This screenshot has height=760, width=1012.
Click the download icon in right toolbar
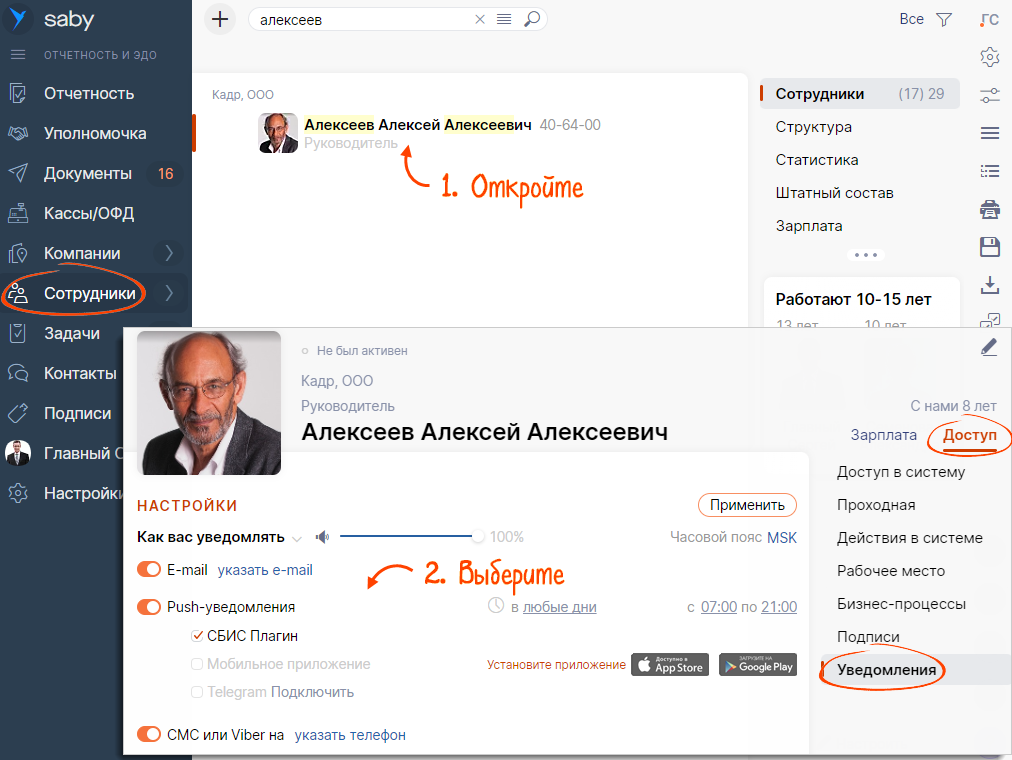coord(990,285)
